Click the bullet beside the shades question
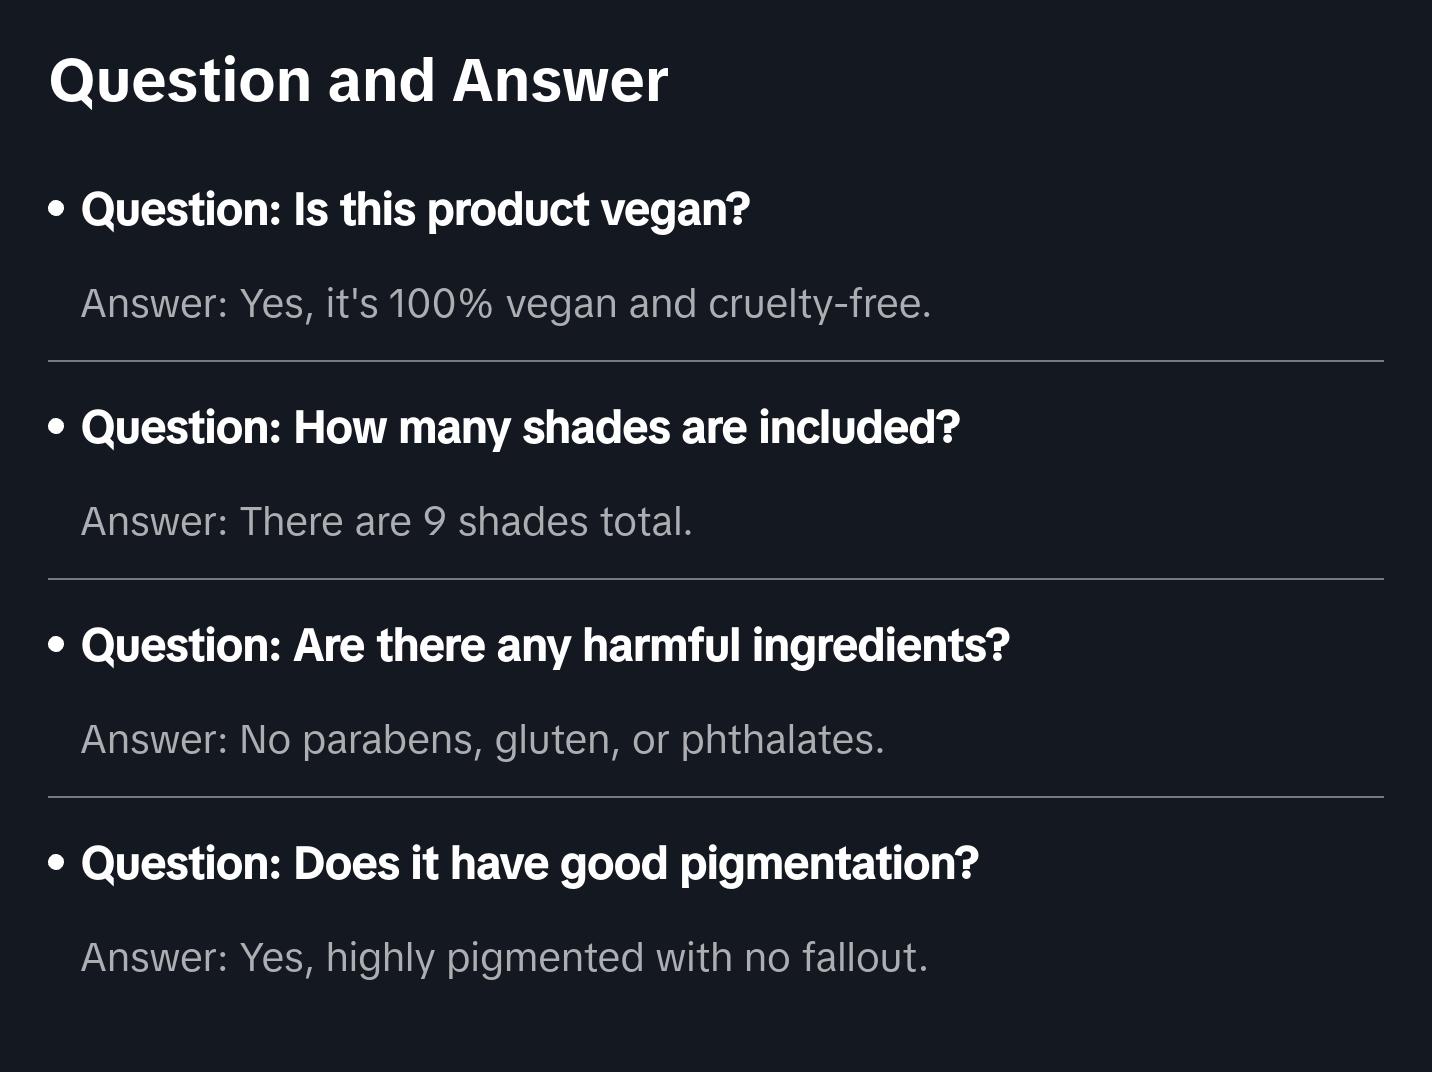 pos(57,428)
